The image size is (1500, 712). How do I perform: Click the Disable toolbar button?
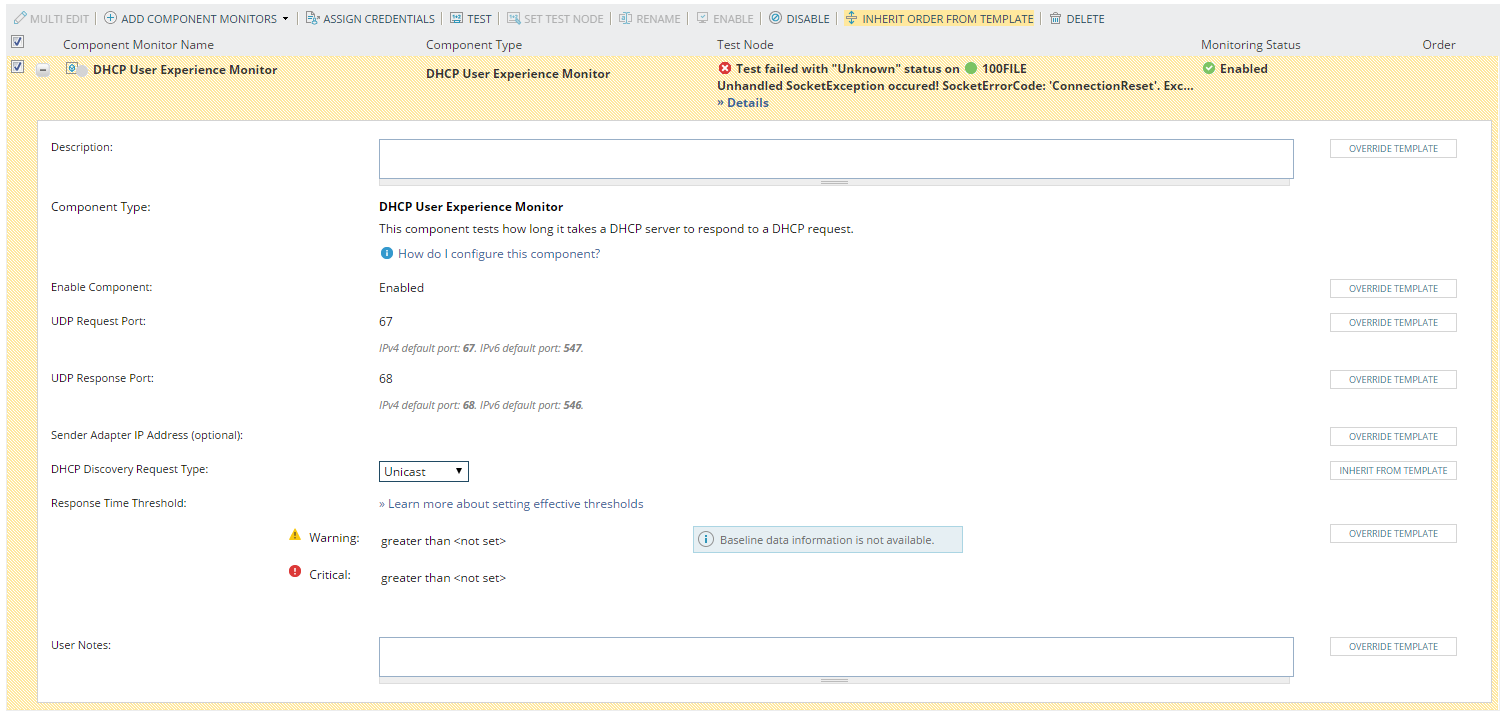tap(799, 18)
